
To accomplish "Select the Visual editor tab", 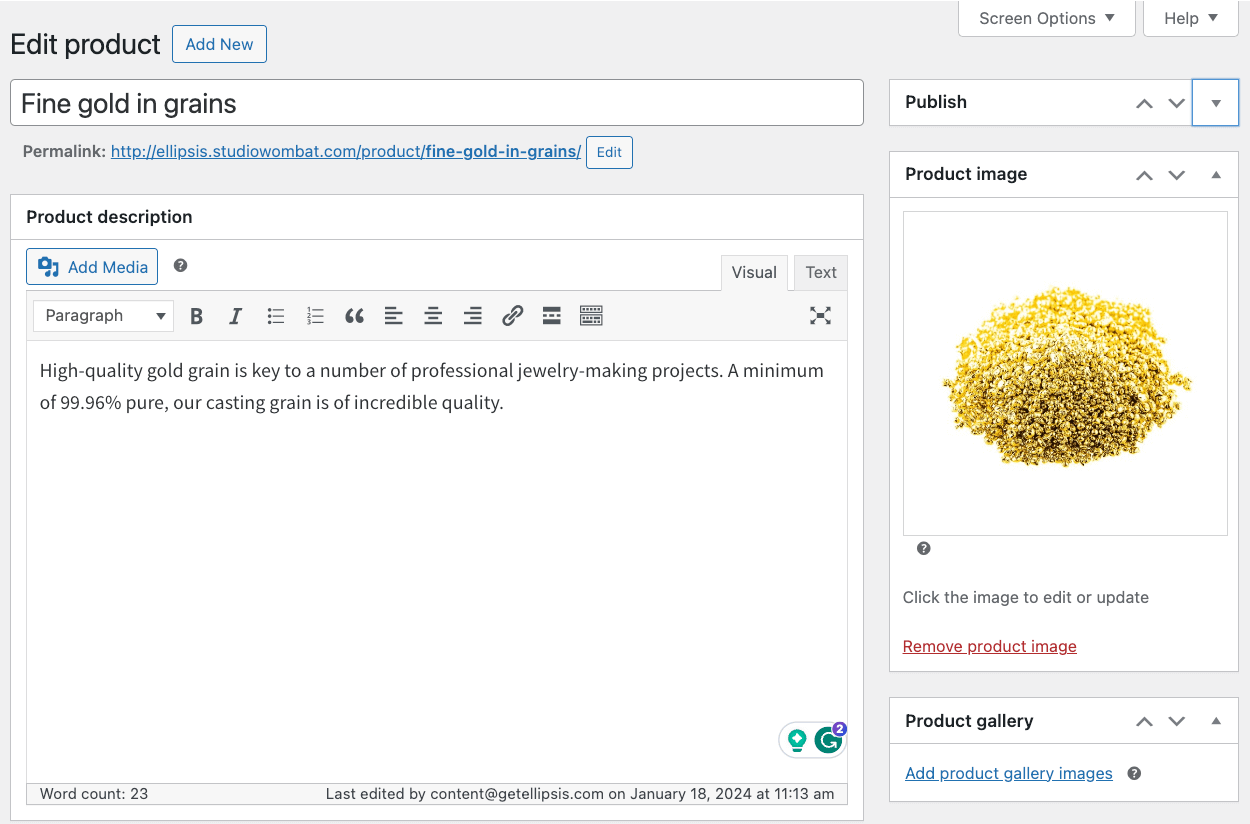I will [754, 272].
